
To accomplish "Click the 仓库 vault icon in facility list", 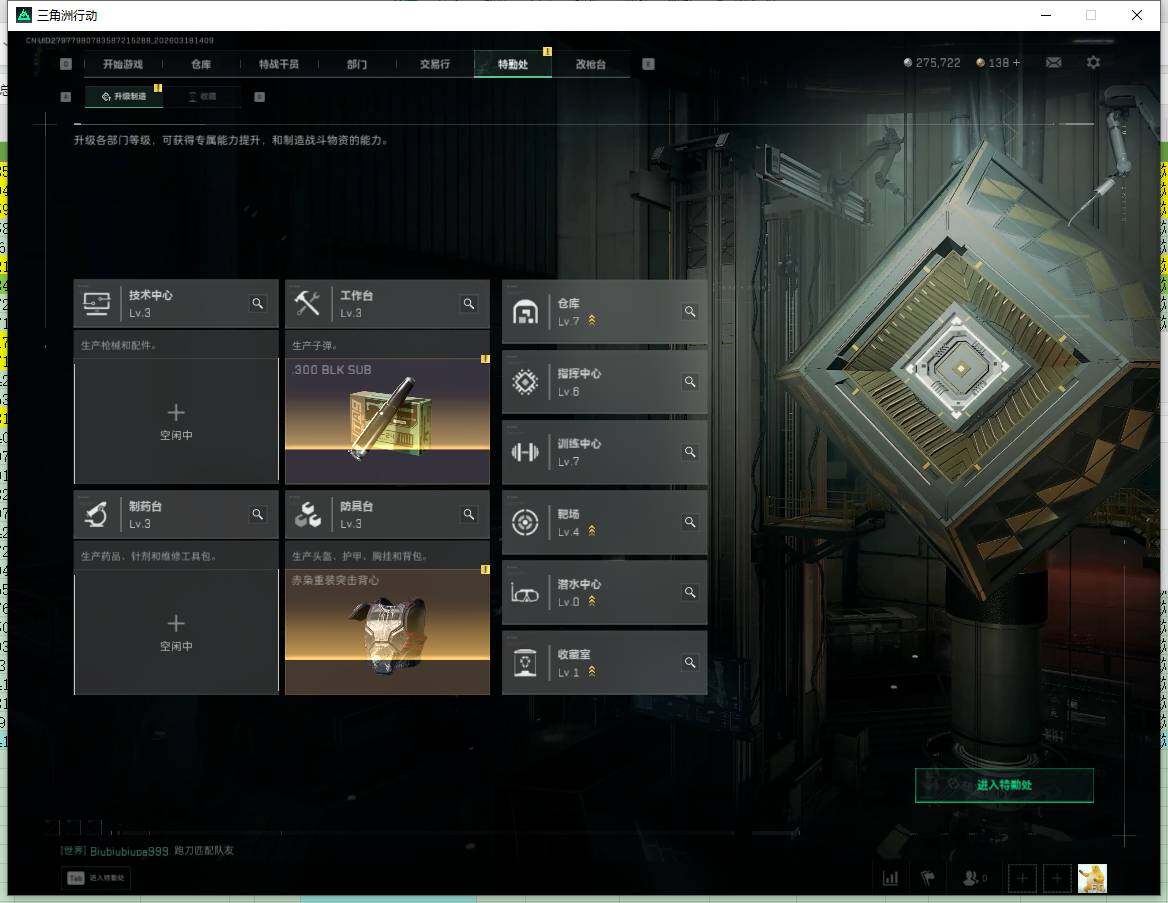I will (x=525, y=311).
